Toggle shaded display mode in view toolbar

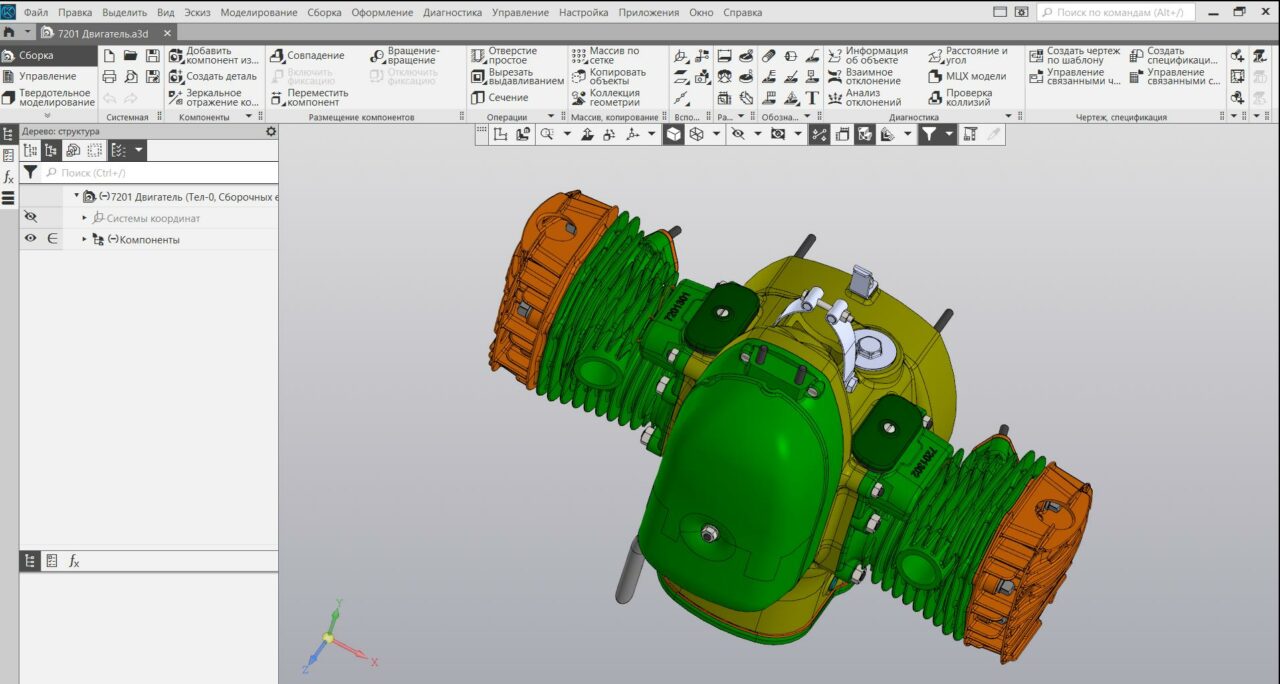[x=674, y=134]
